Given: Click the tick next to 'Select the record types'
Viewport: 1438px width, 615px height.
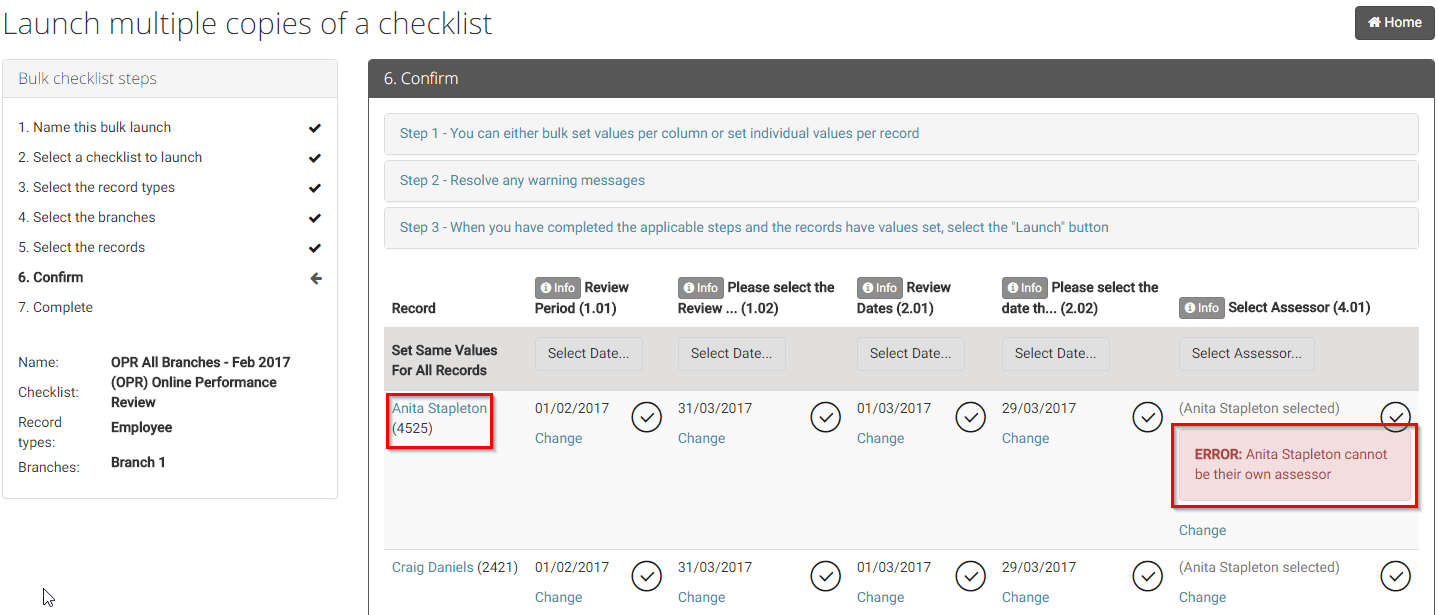Looking at the screenshot, I should 315,188.
